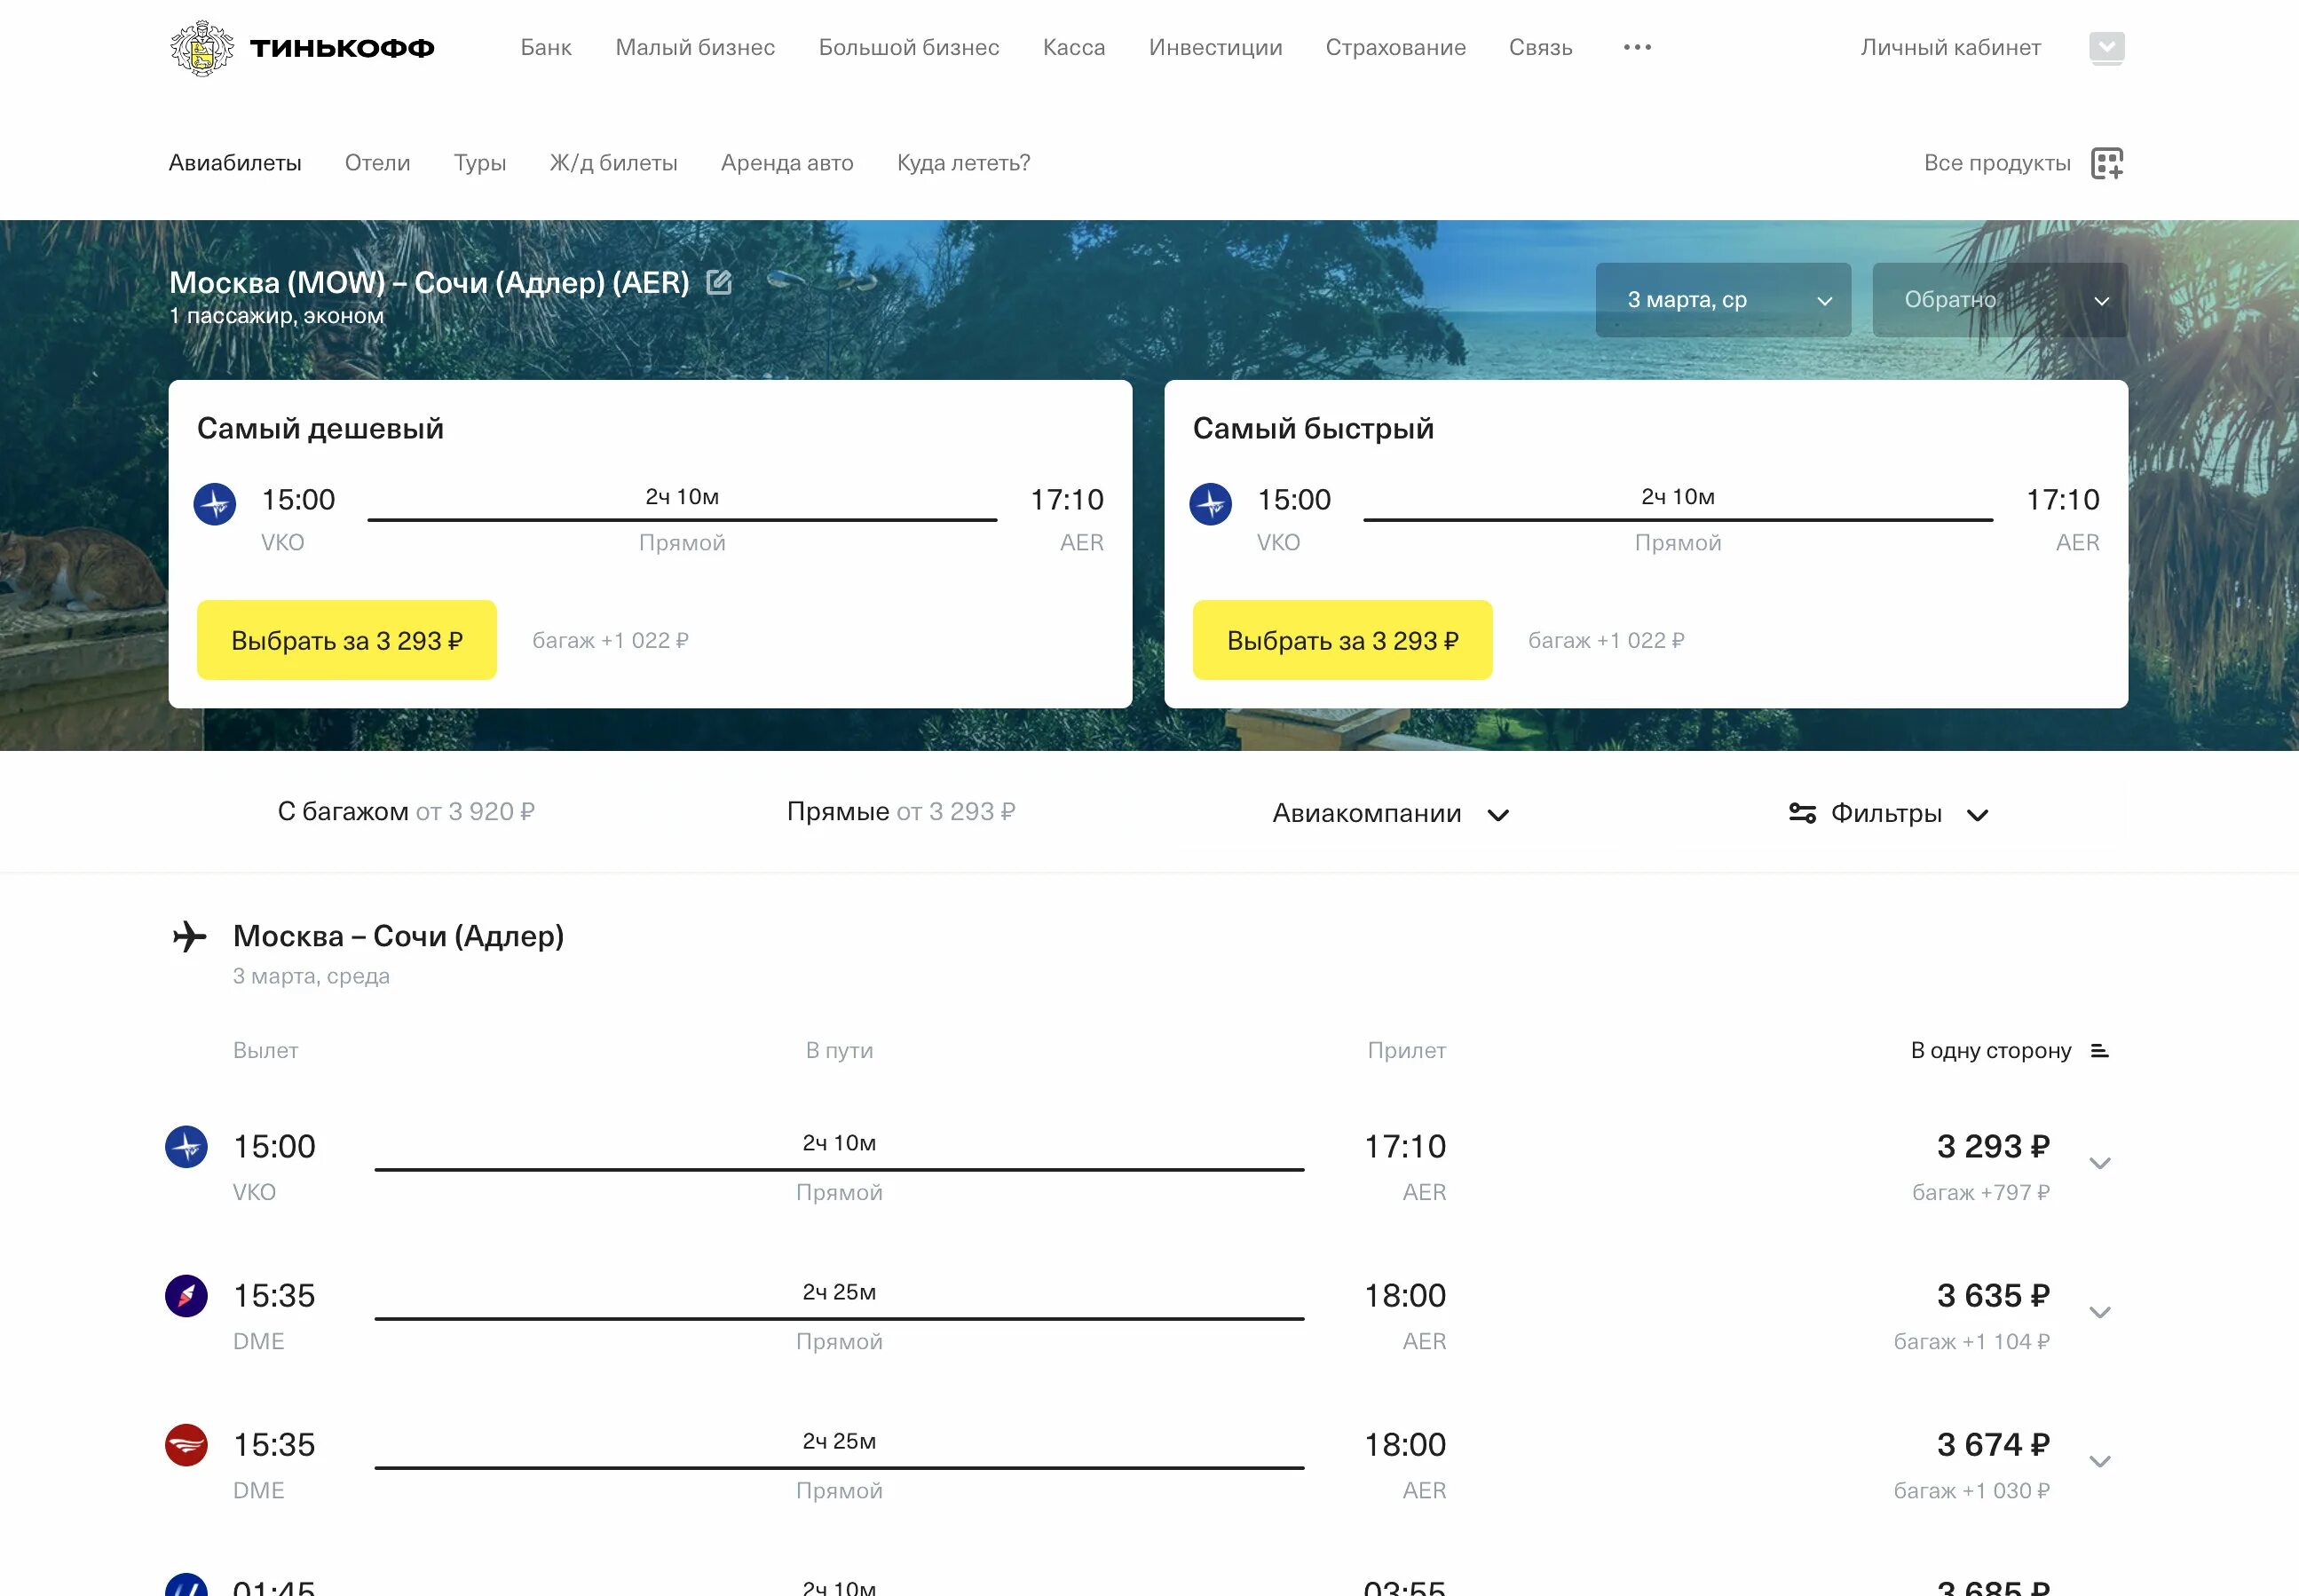Select the Авиабилеты tab
Screen dimensions: 2299x1596
235,163
